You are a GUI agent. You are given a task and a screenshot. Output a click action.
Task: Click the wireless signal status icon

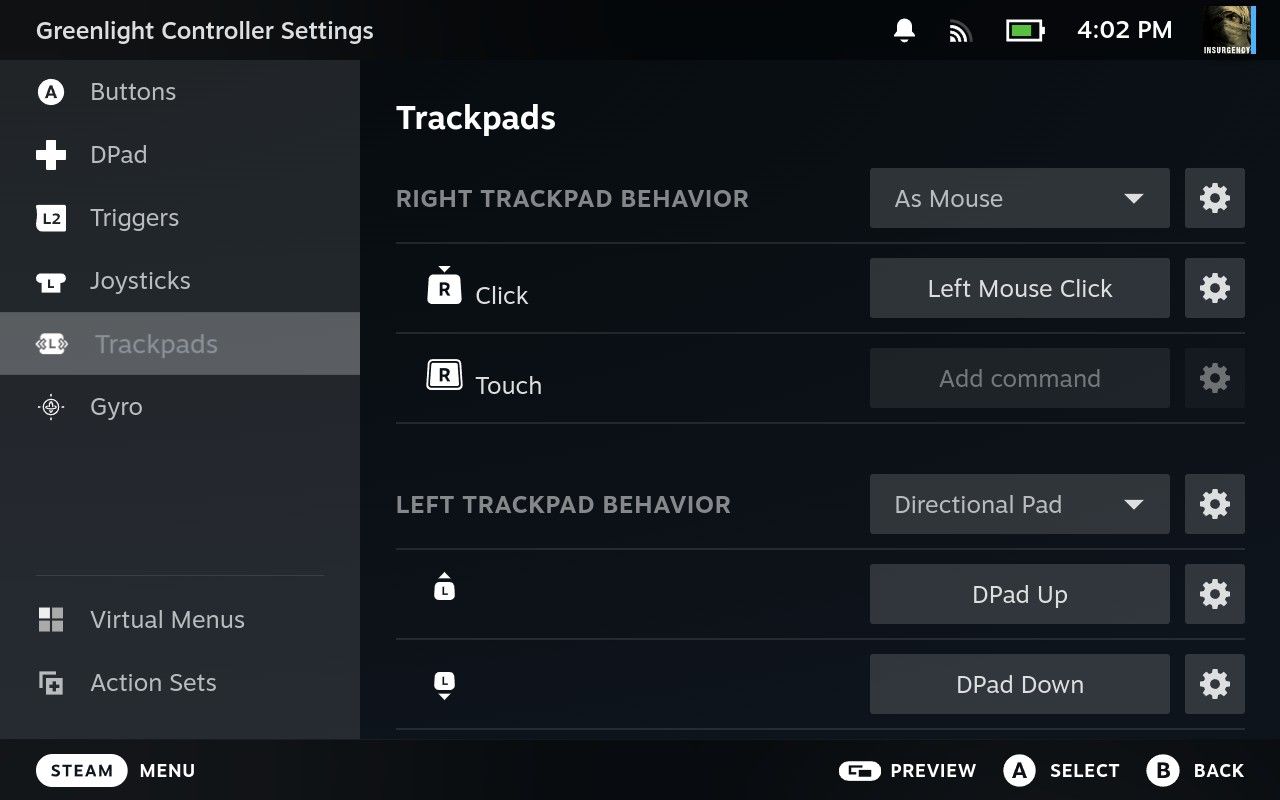click(x=960, y=32)
